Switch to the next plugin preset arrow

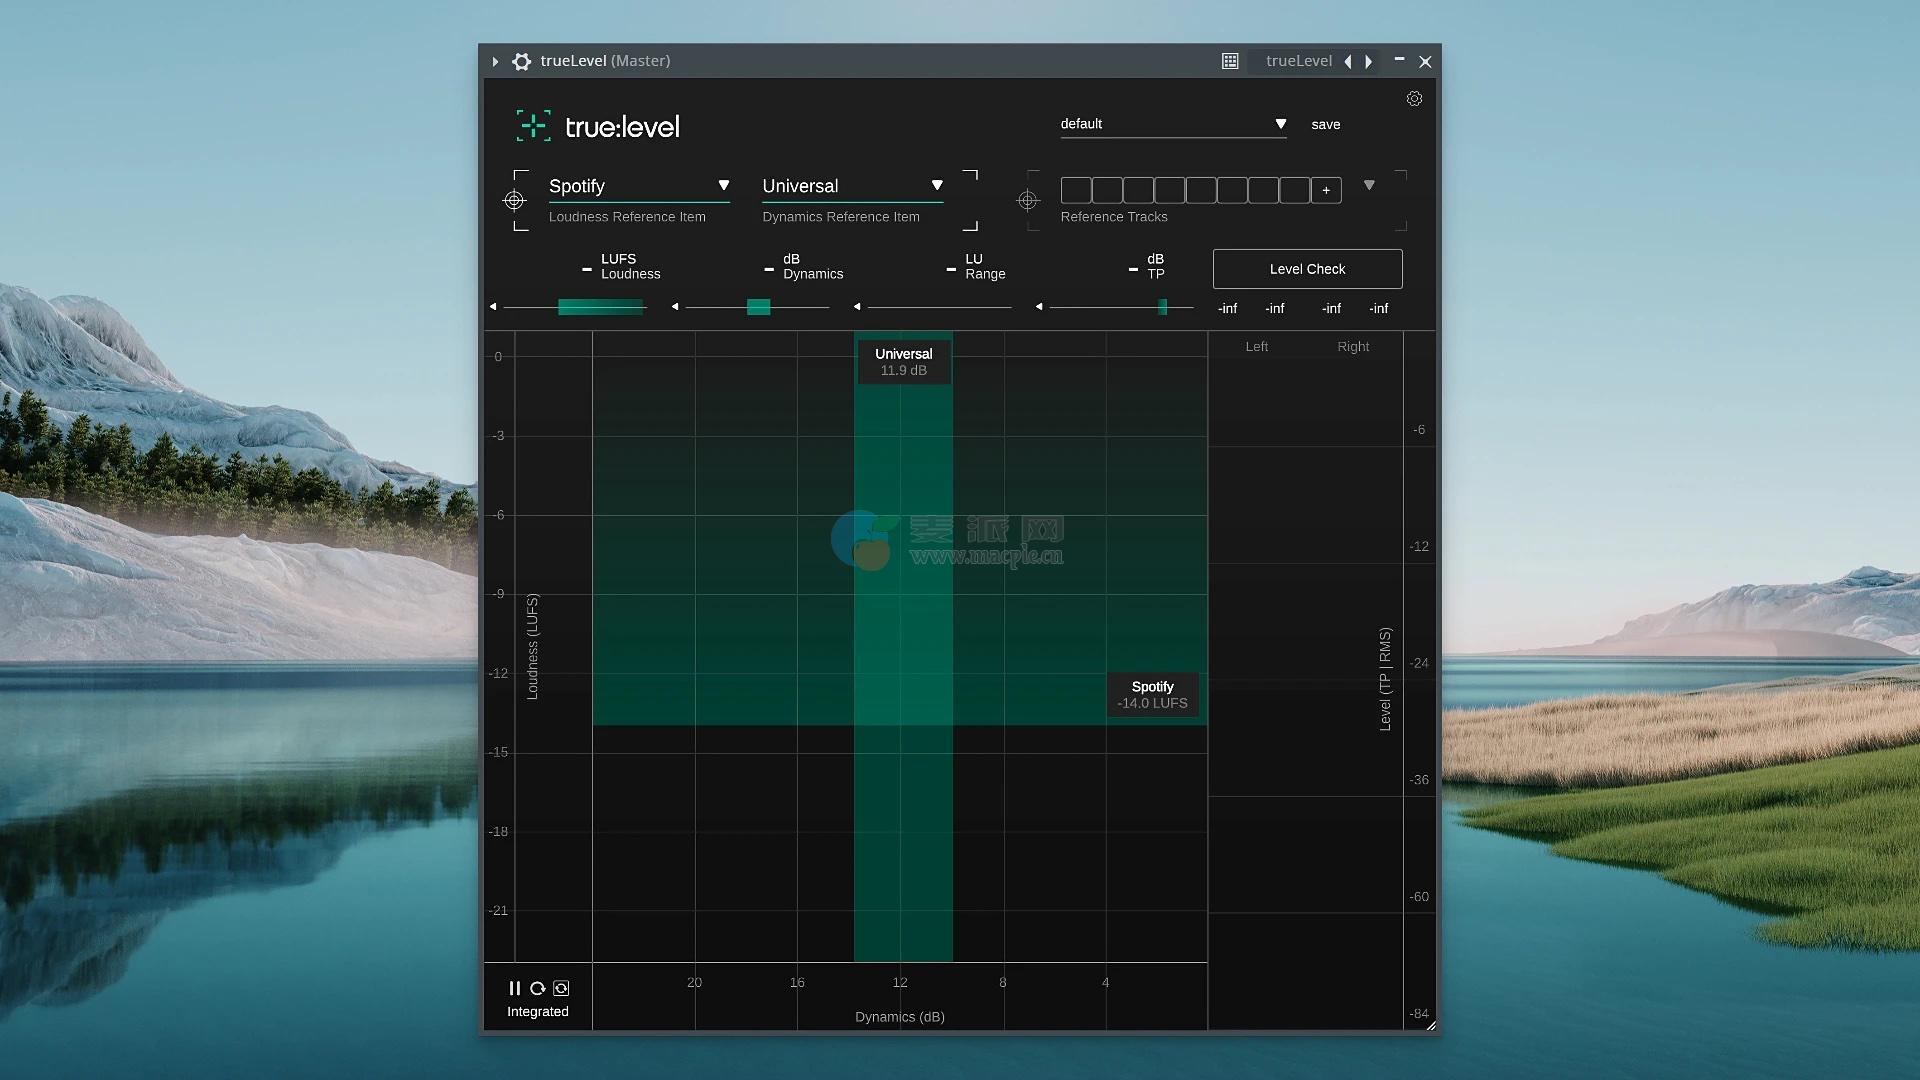coord(1369,62)
